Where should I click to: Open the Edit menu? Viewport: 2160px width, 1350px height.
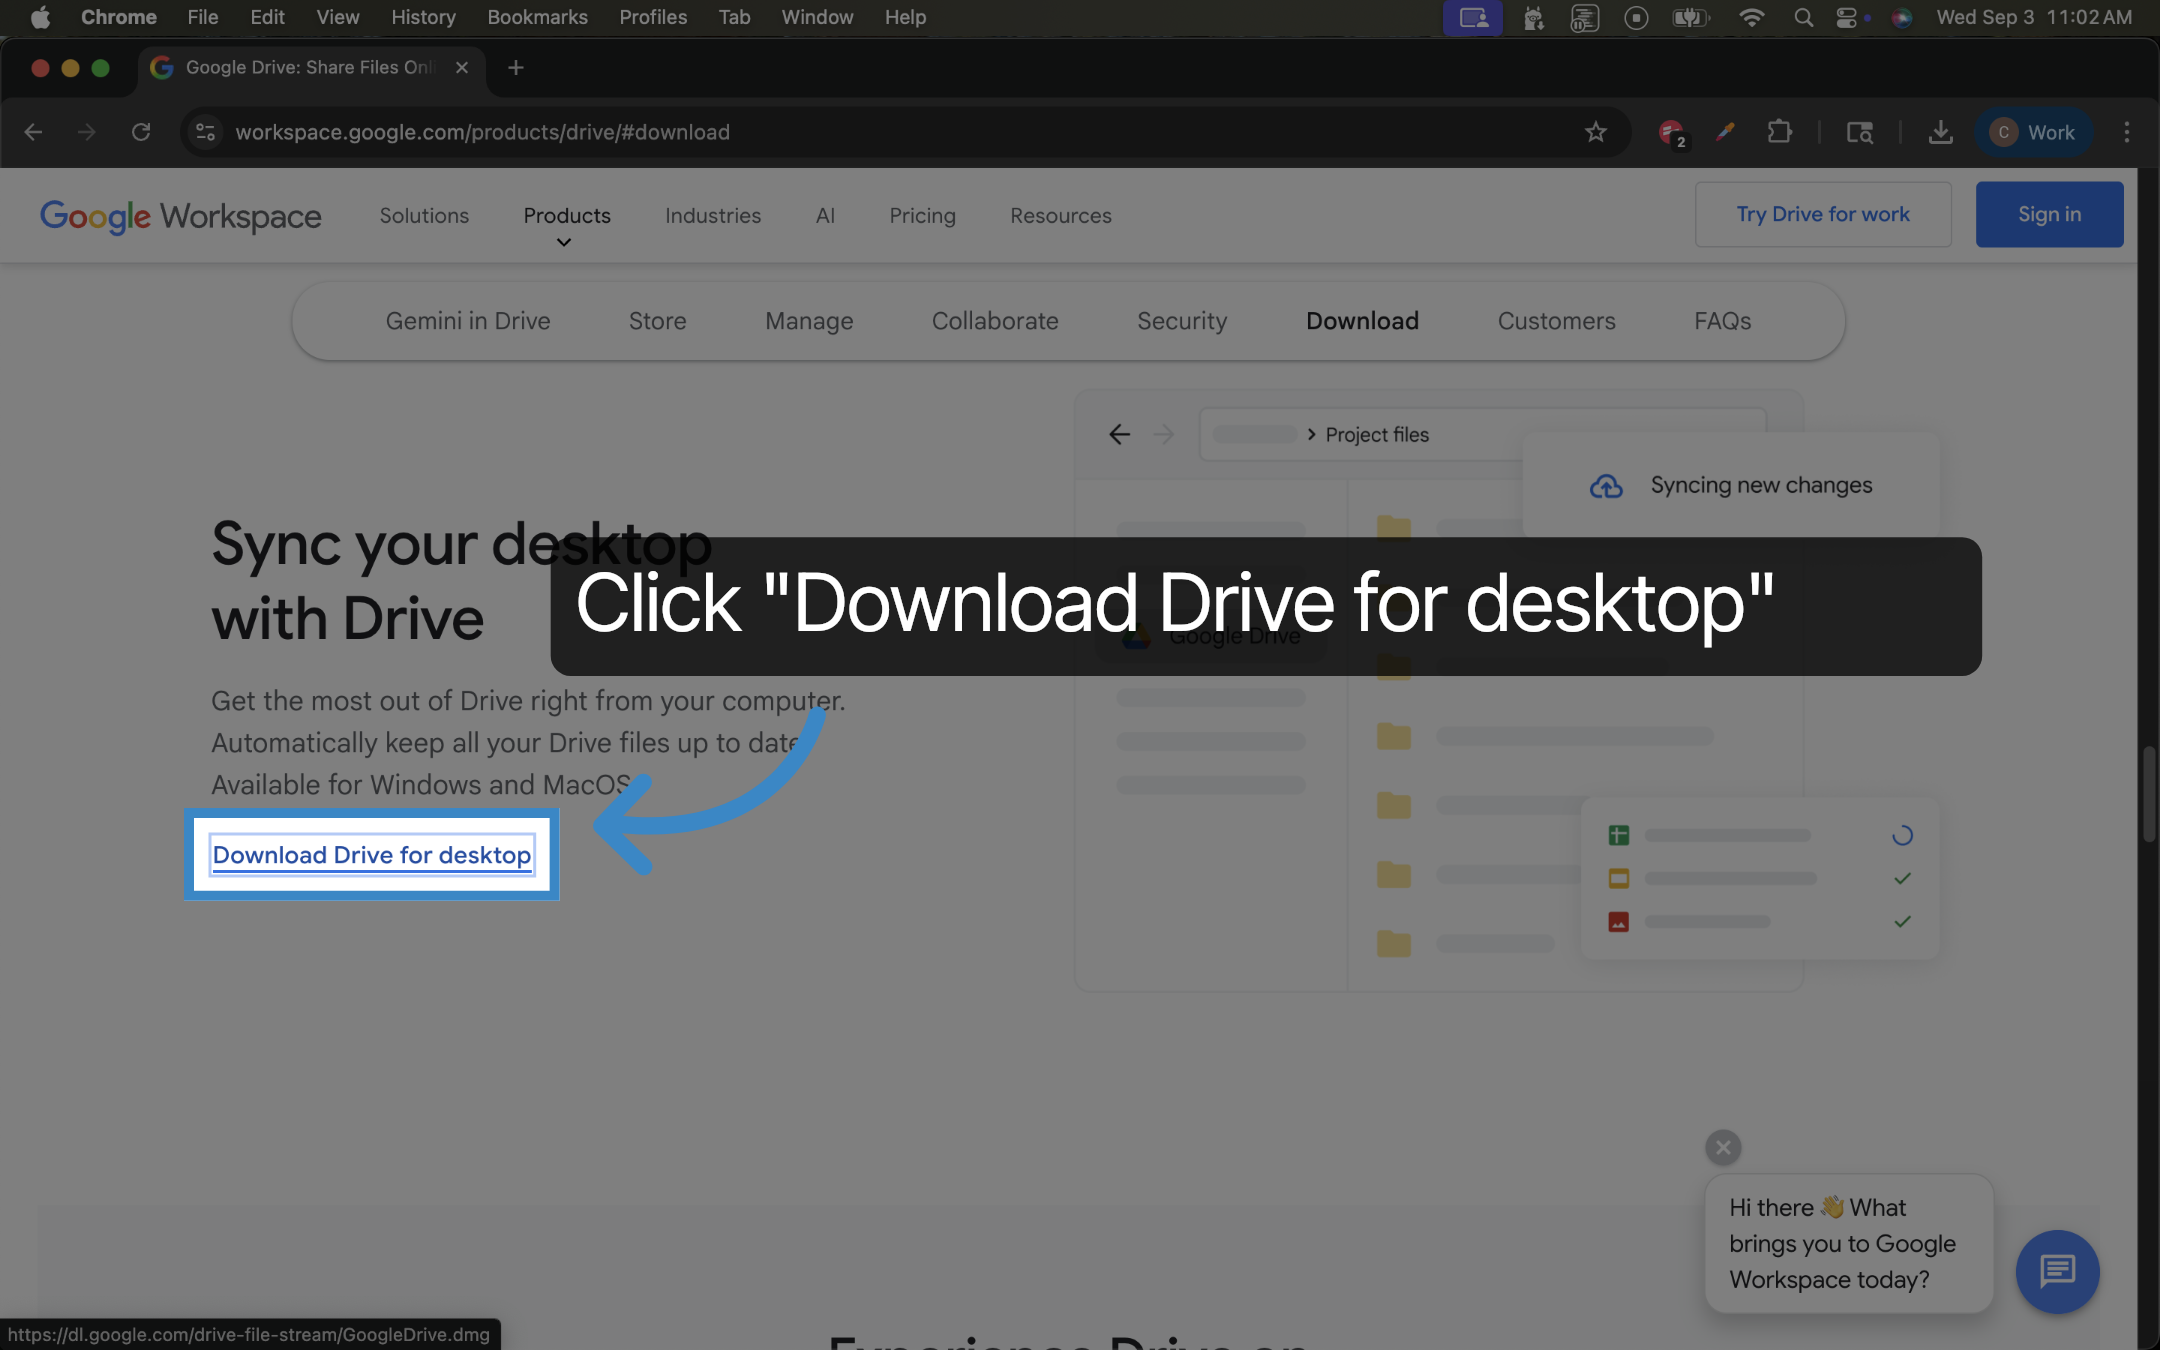pos(267,17)
